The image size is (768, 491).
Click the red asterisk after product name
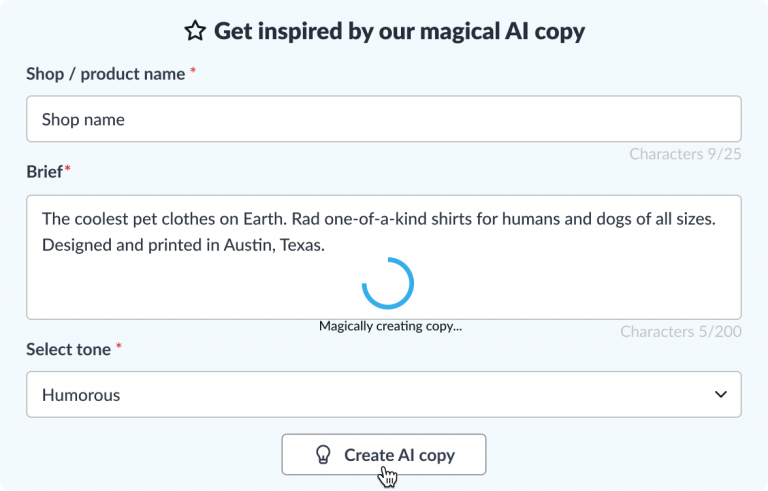193,71
